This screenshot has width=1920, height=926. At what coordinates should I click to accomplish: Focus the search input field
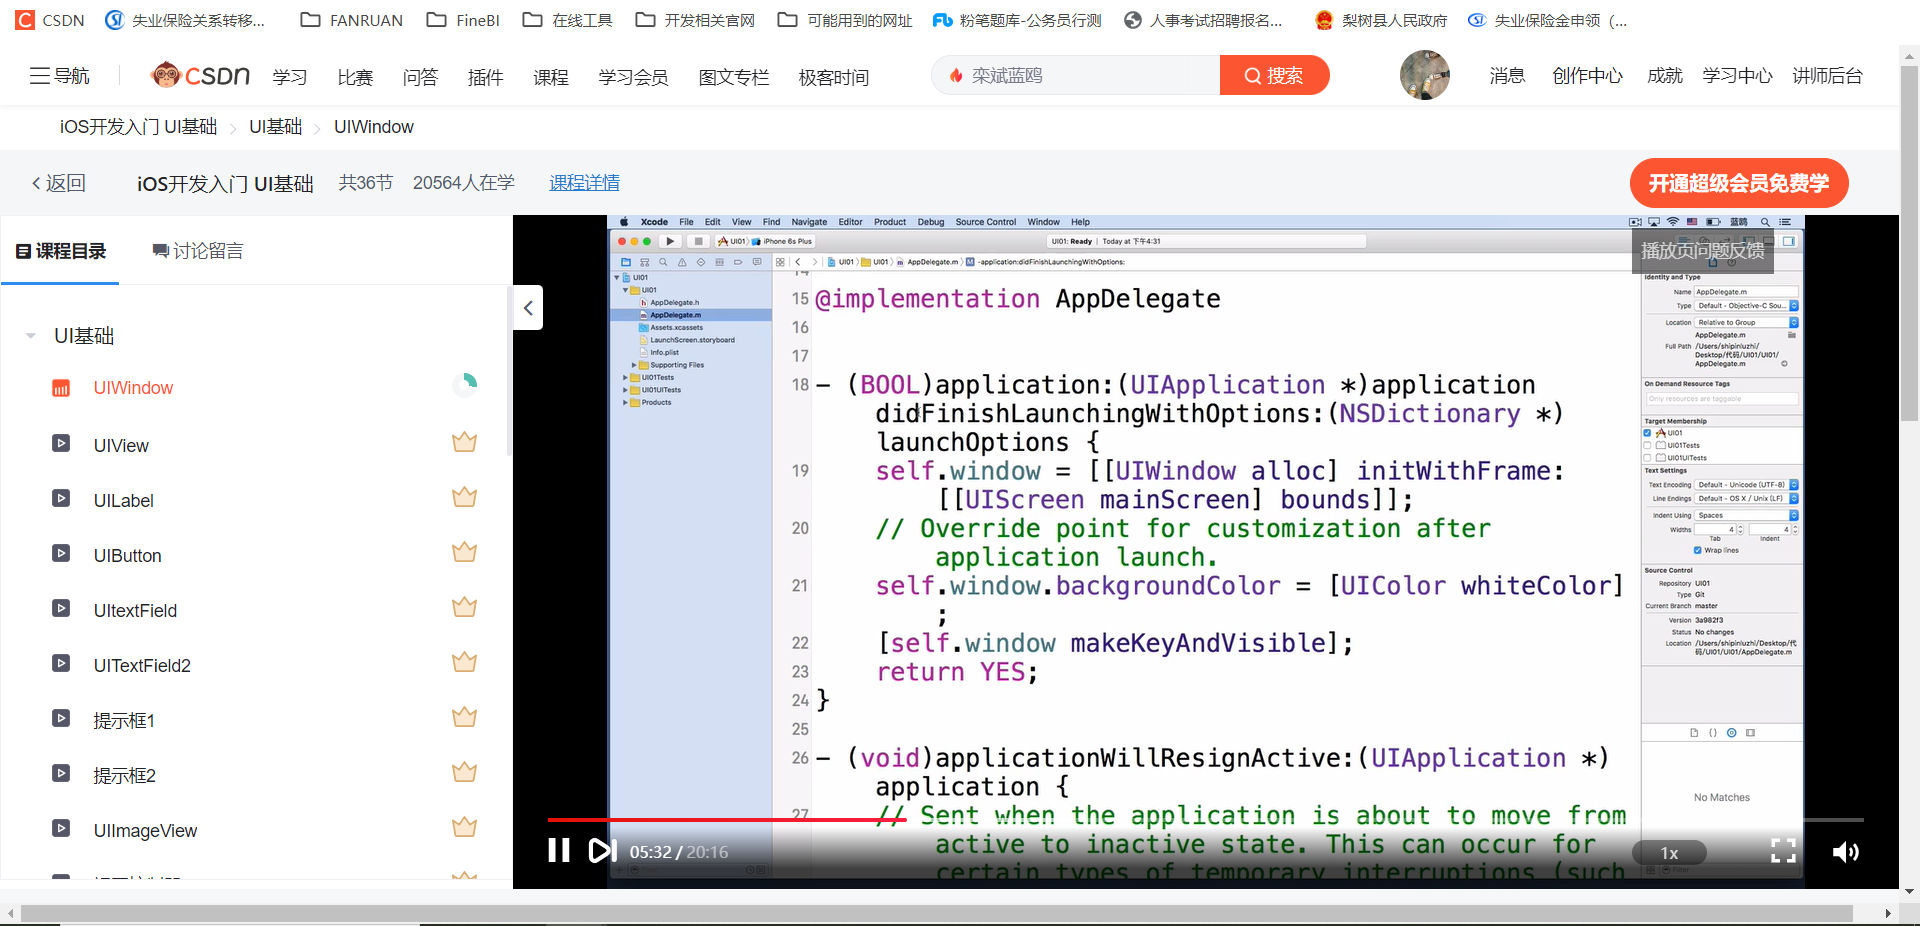[1075, 75]
